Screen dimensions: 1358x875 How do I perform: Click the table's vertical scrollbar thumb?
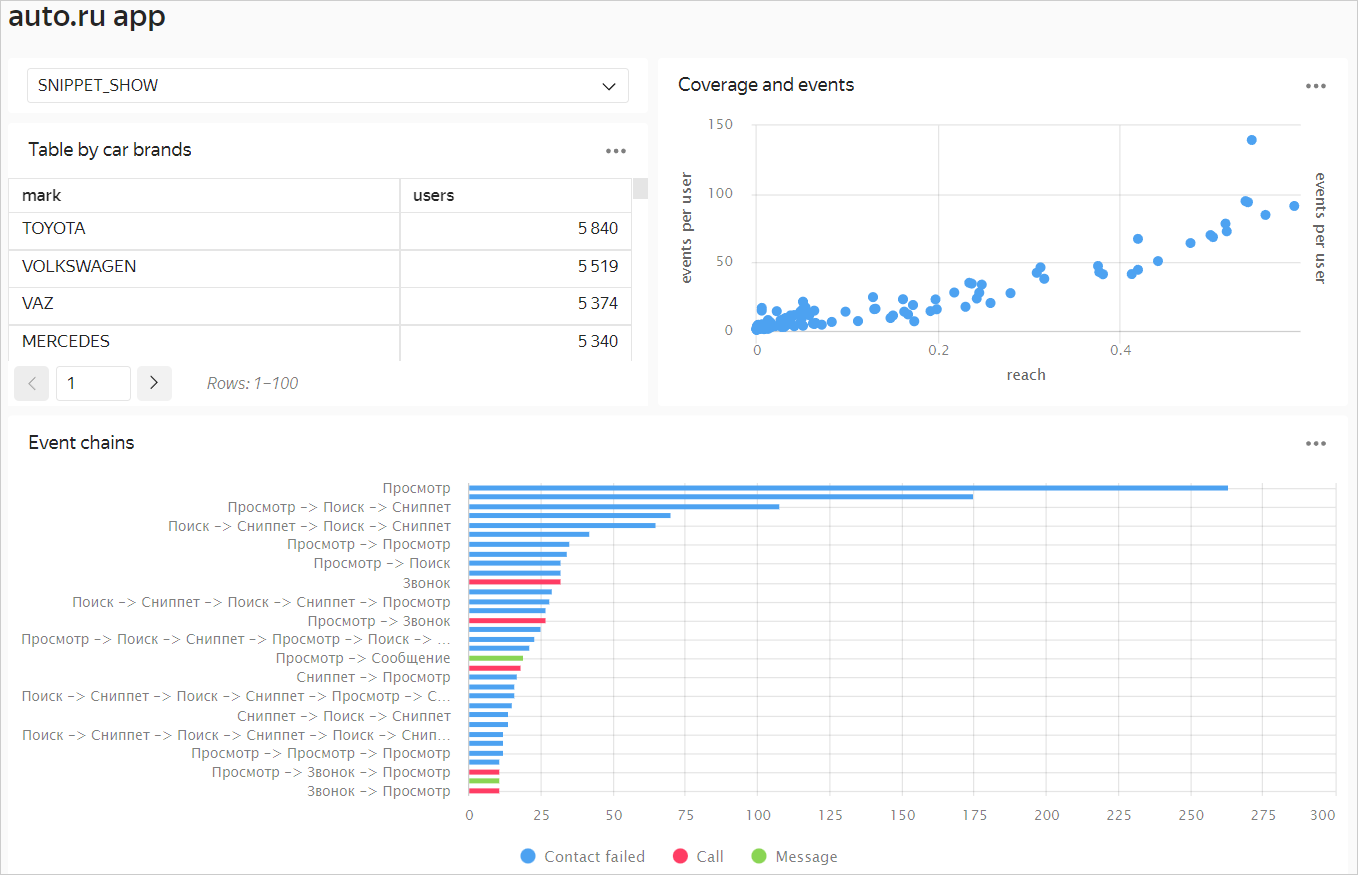641,189
